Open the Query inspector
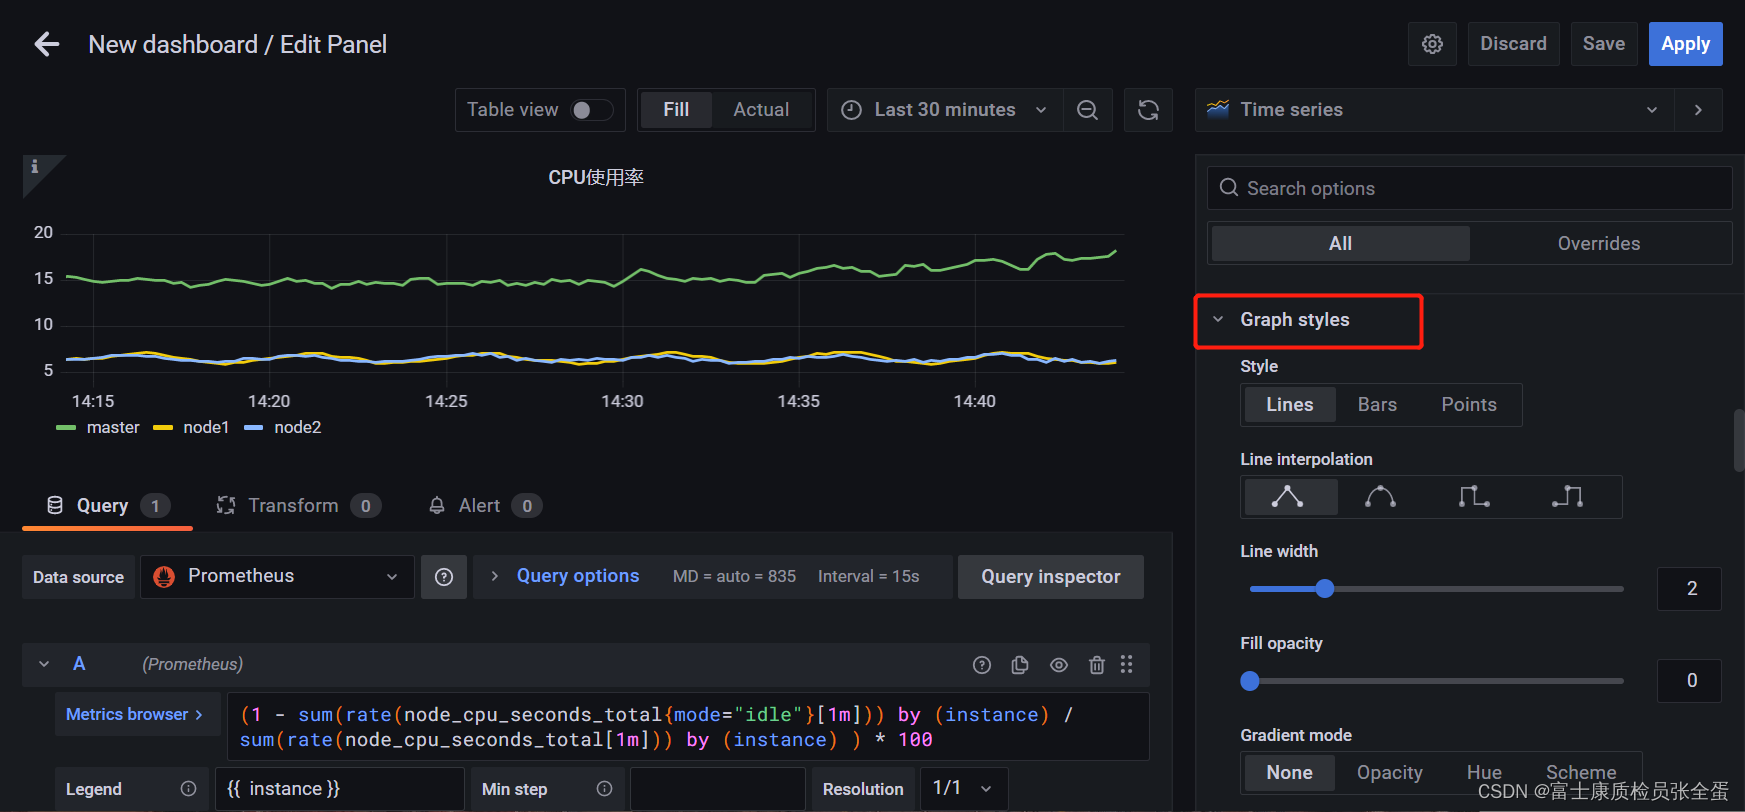Image resolution: width=1745 pixels, height=812 pixels. point(1050,577)
